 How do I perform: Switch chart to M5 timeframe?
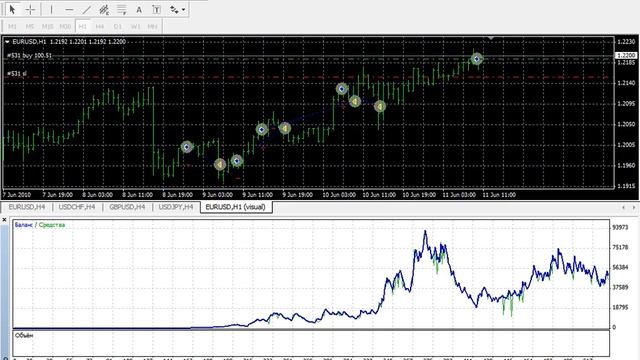30,26
